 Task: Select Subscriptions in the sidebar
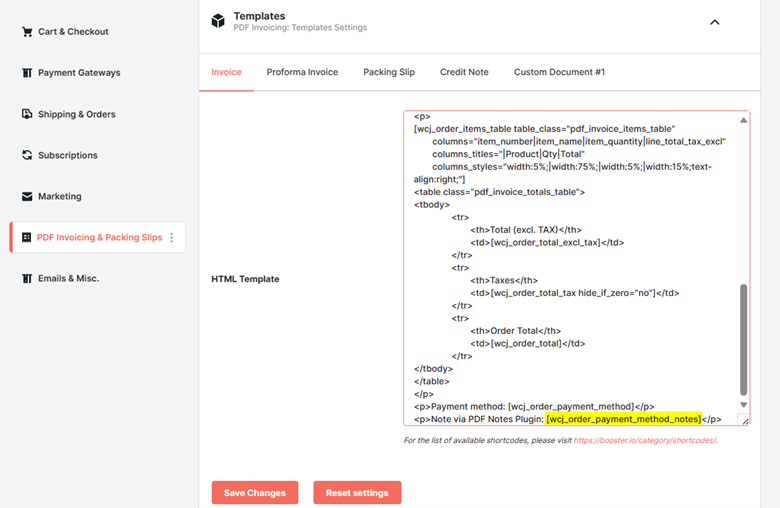point(68,155)
